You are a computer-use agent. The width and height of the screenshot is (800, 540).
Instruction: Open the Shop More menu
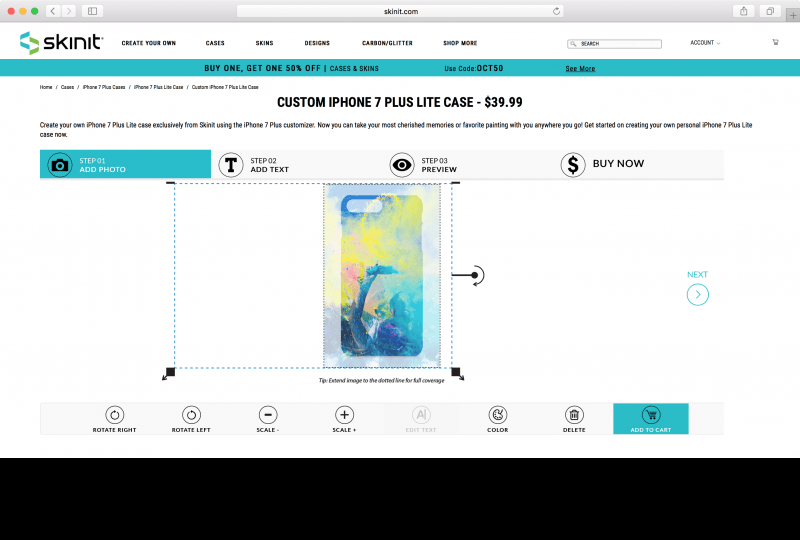[460, 43]
